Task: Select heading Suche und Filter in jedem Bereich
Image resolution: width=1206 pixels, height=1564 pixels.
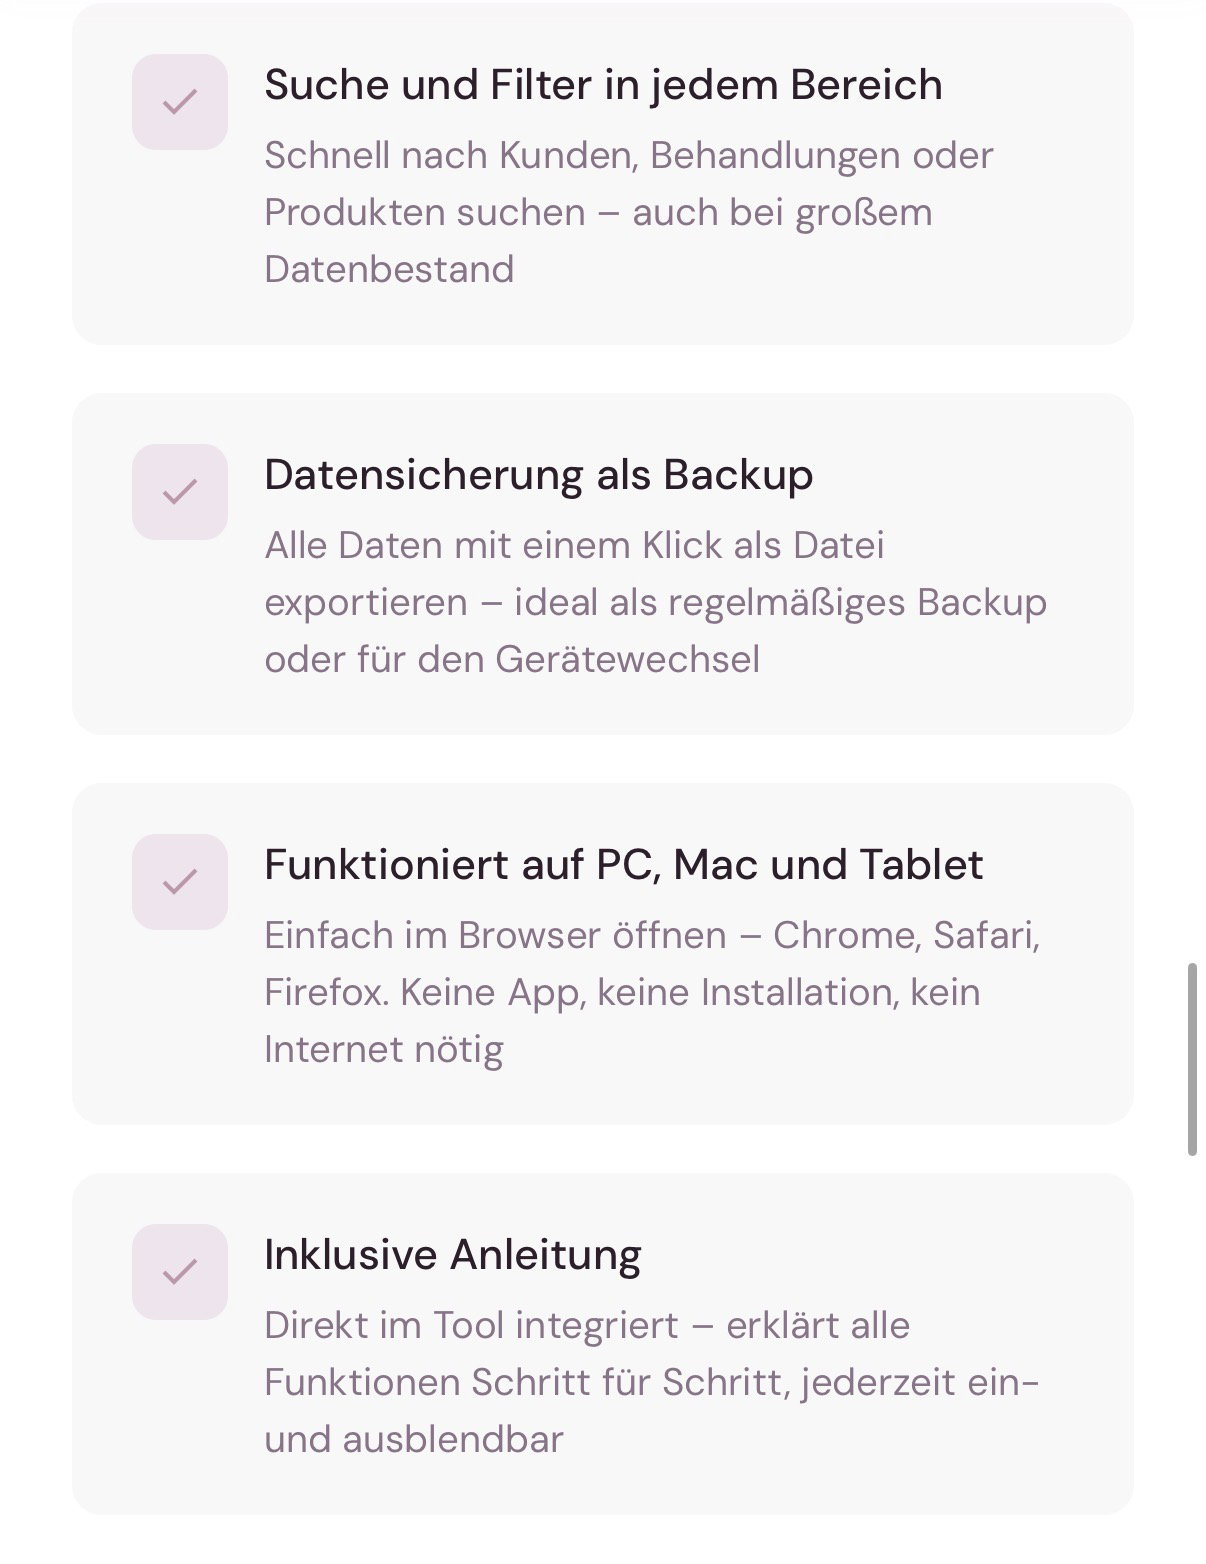Action: point(603,85)
